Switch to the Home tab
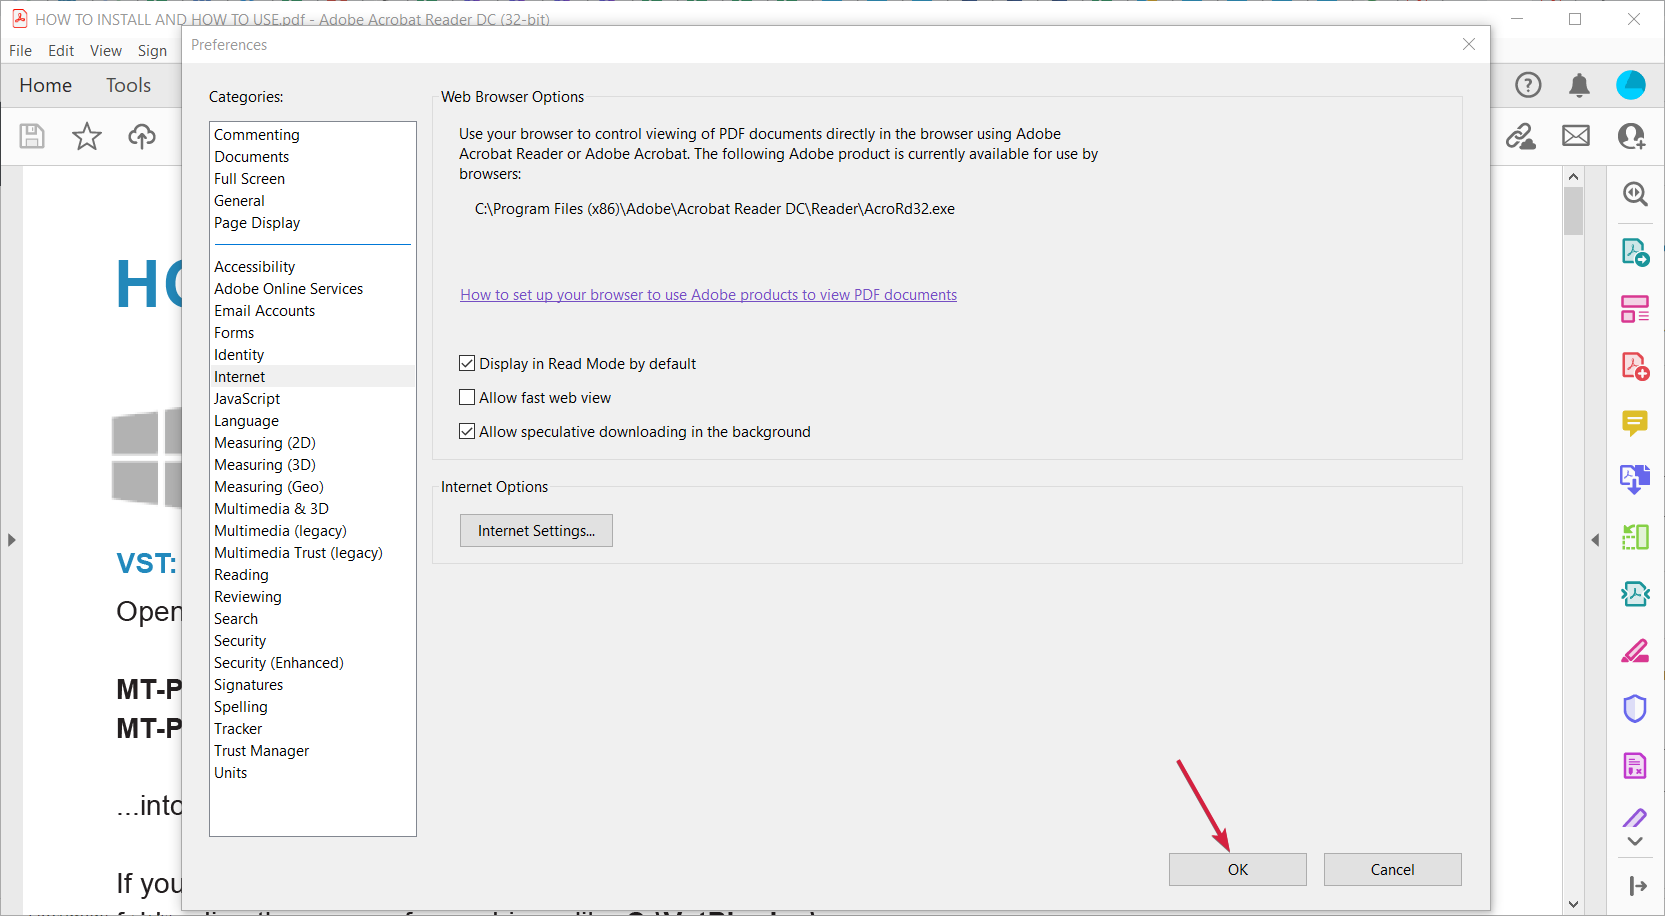This screenshot has height=916, width=1665. pos(46,86)
